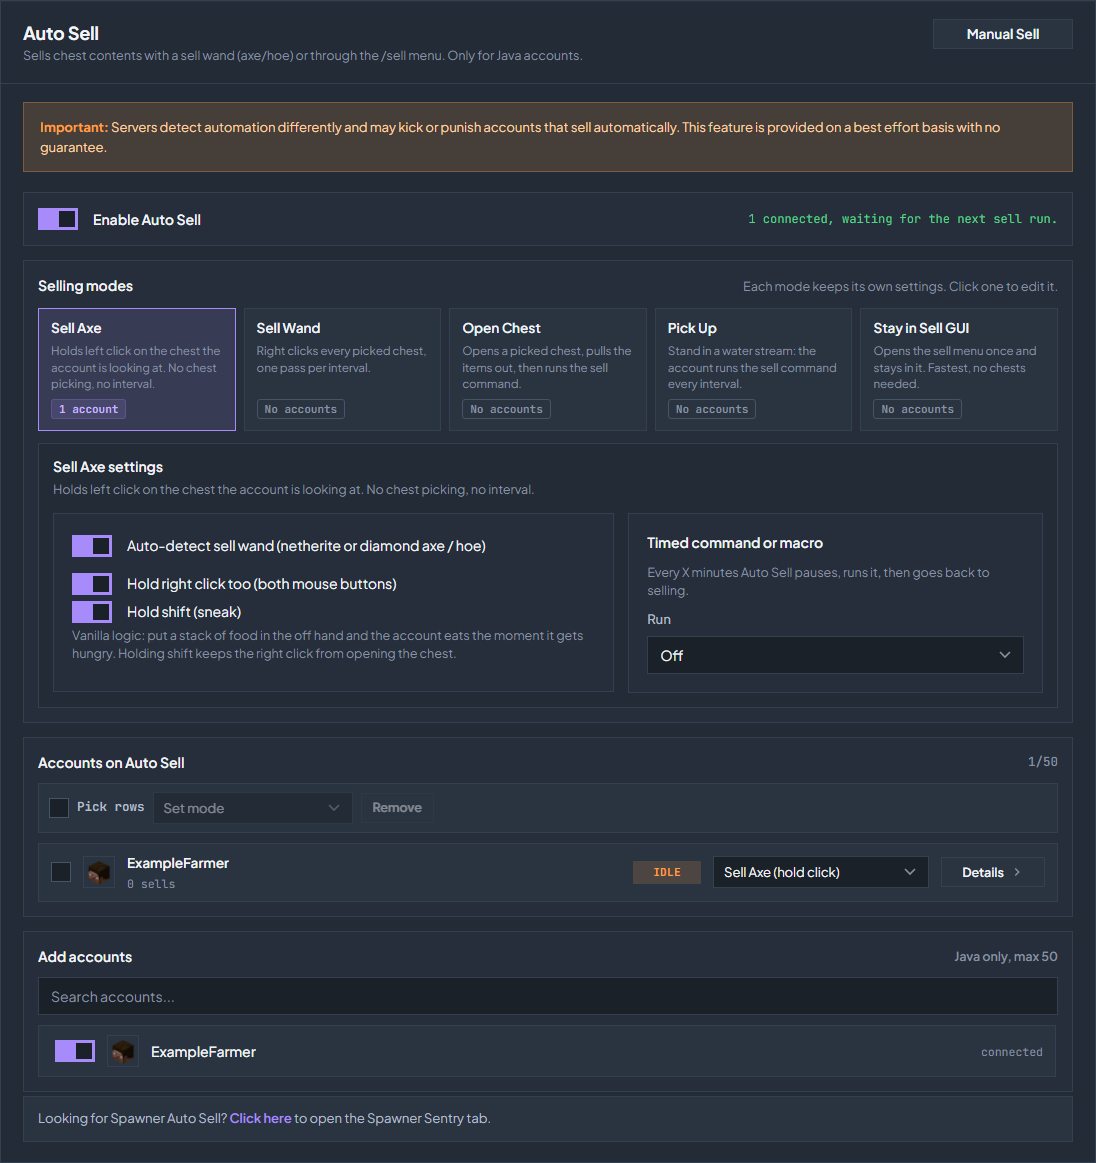
Task: Click the connected status for ExampleFarmer
Action: (x=1011, y=1052)
